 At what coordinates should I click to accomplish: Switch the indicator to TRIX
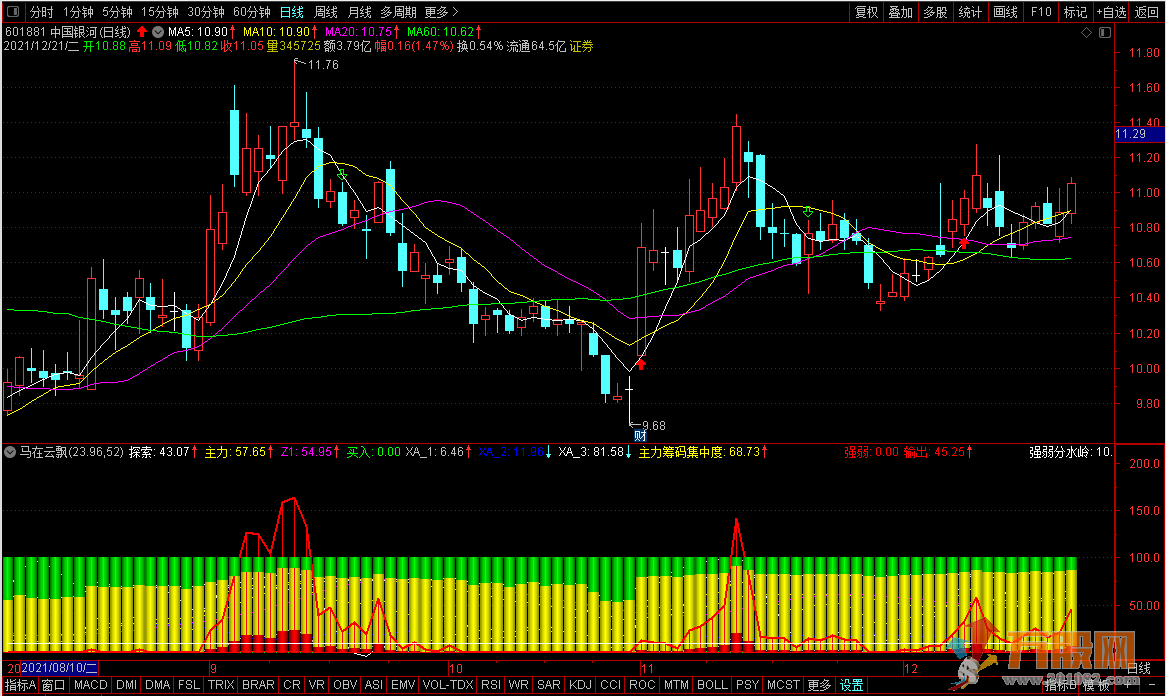221,685
